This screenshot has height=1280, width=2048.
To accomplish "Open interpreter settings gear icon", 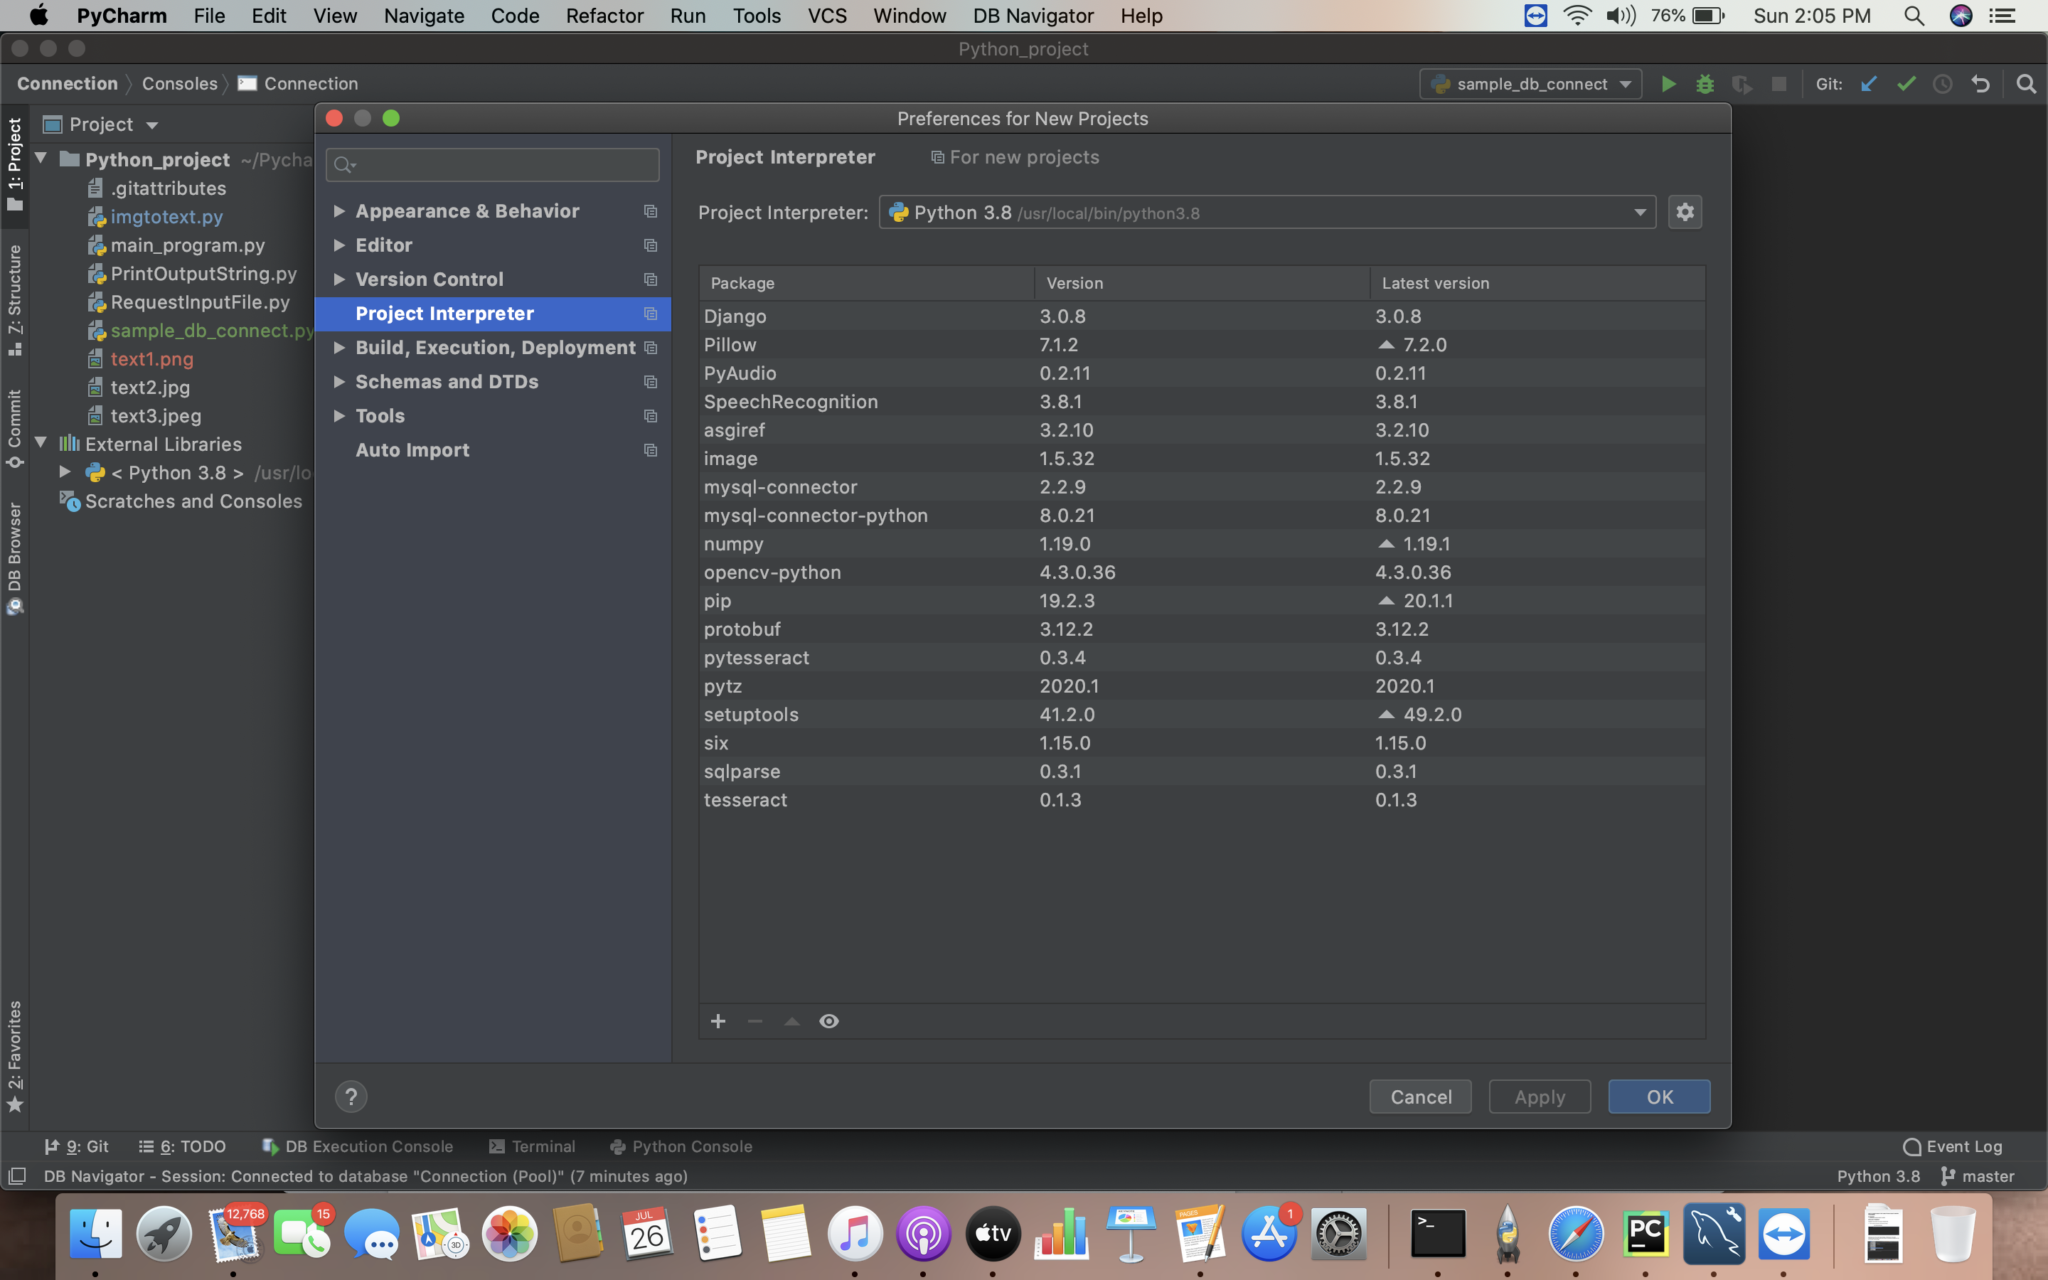I will coord(1685,212).
